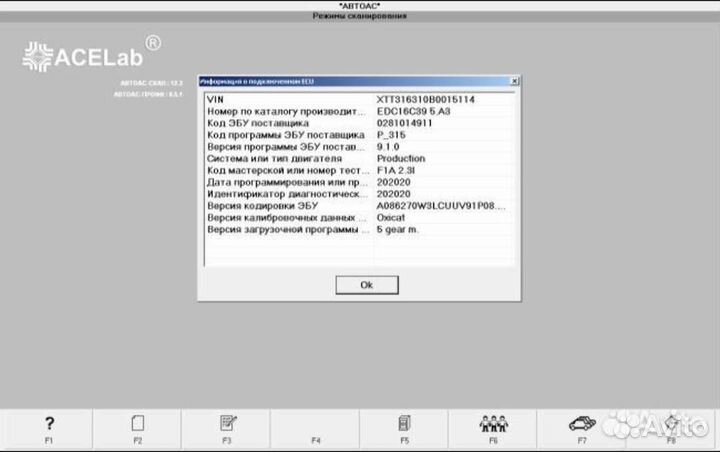Image resolution: width=720 pixels, height=452 pixels.
Task: Open the F3 notepad with pencil icon
Action: [x=227, y=423]
